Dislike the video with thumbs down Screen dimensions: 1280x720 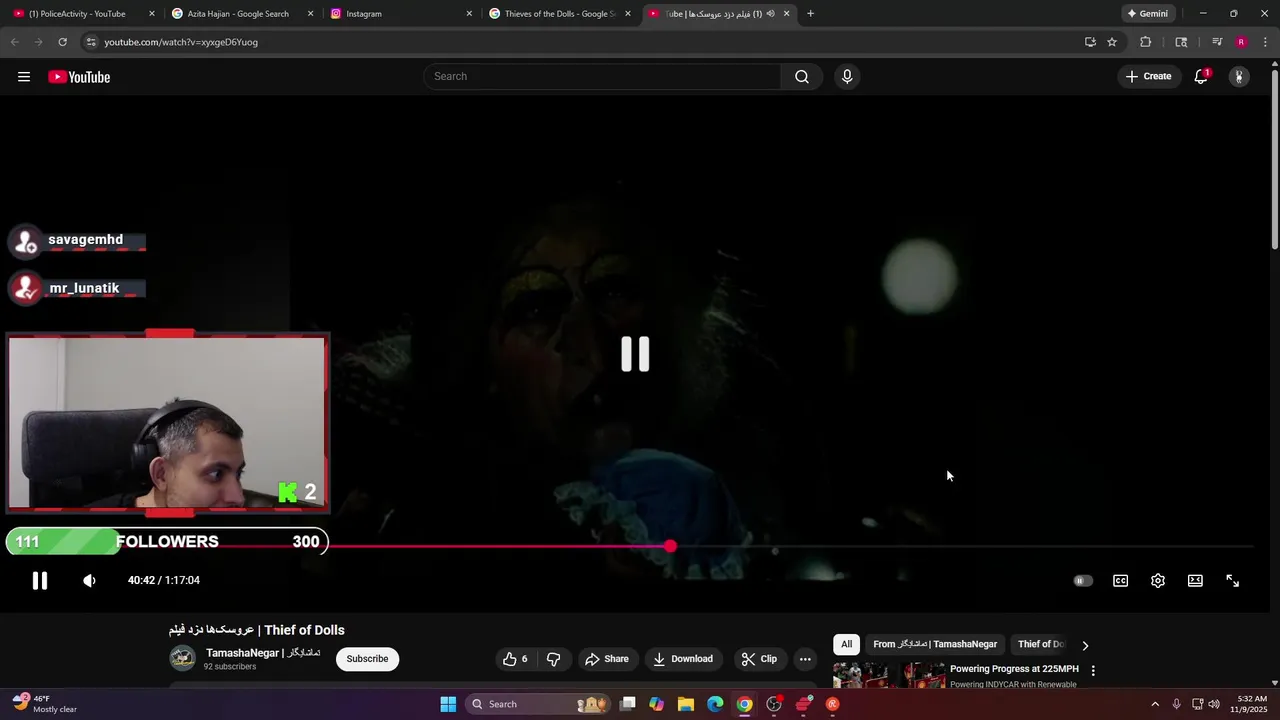click(x=553, y=659)
